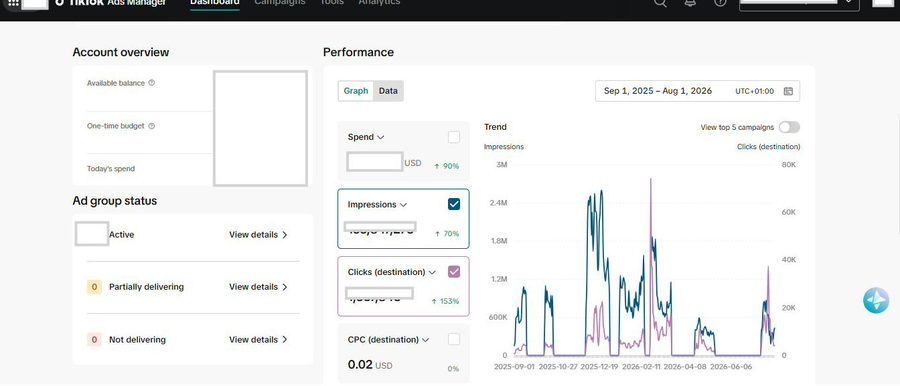Open the Campaigns tab
This screenshot has width=900, height=386.
pos(280,3)
